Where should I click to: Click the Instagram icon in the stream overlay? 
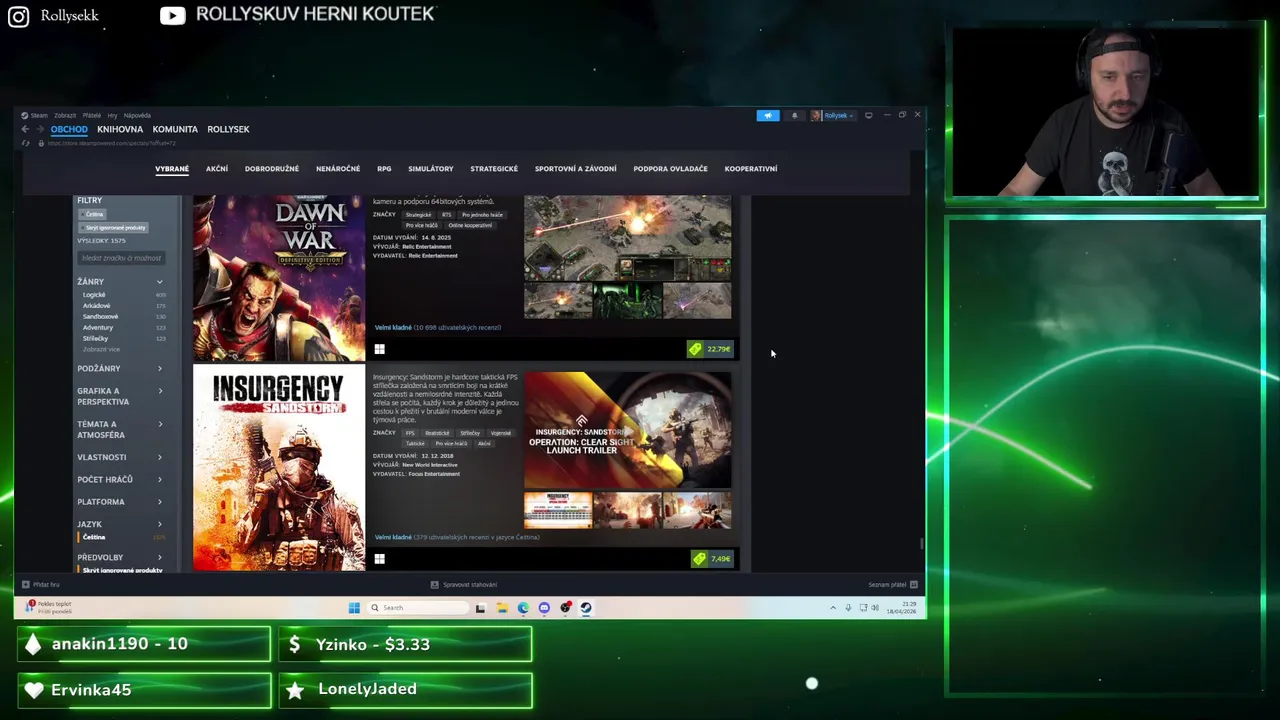18,16
